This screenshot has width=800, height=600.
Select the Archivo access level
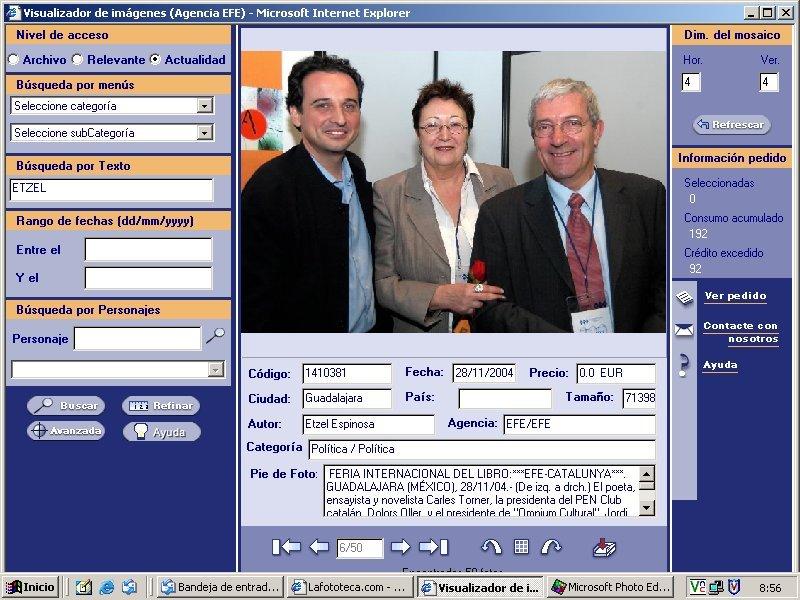click(x=14, y=60)
